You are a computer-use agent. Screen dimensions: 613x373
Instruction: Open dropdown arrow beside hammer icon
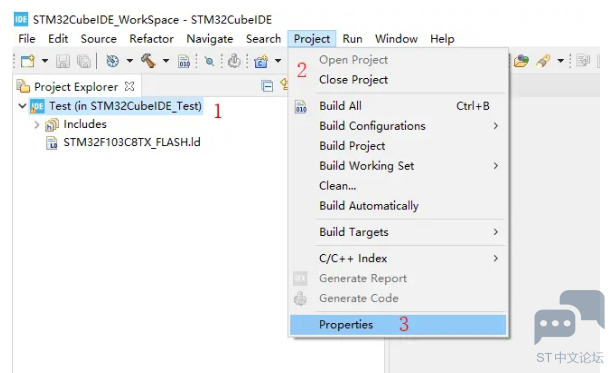(166, 61)
